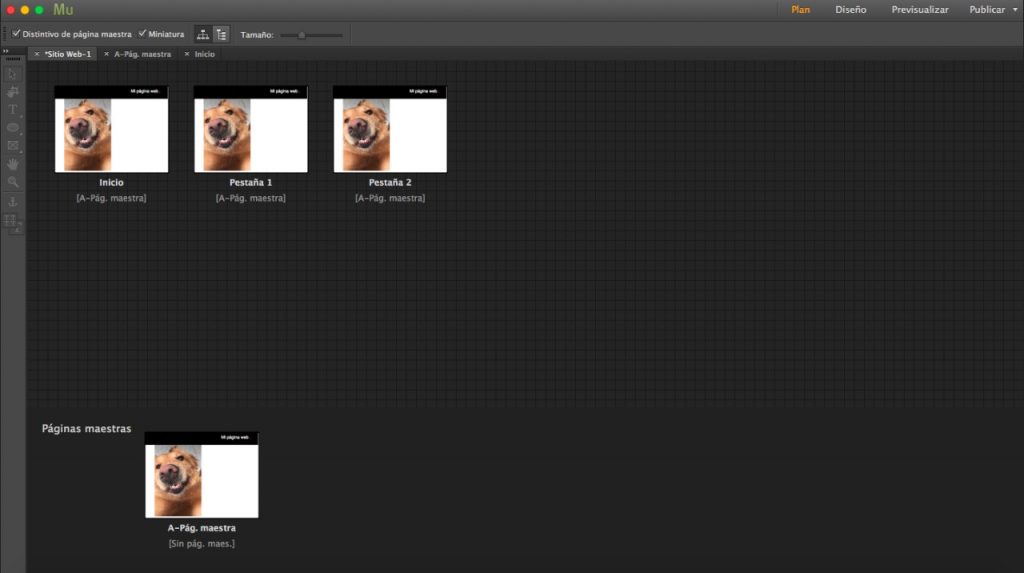Close the A-Pág. maestra tab
Image resolution: width=1024 pixels, height=573 pixels.
[106, 54]
